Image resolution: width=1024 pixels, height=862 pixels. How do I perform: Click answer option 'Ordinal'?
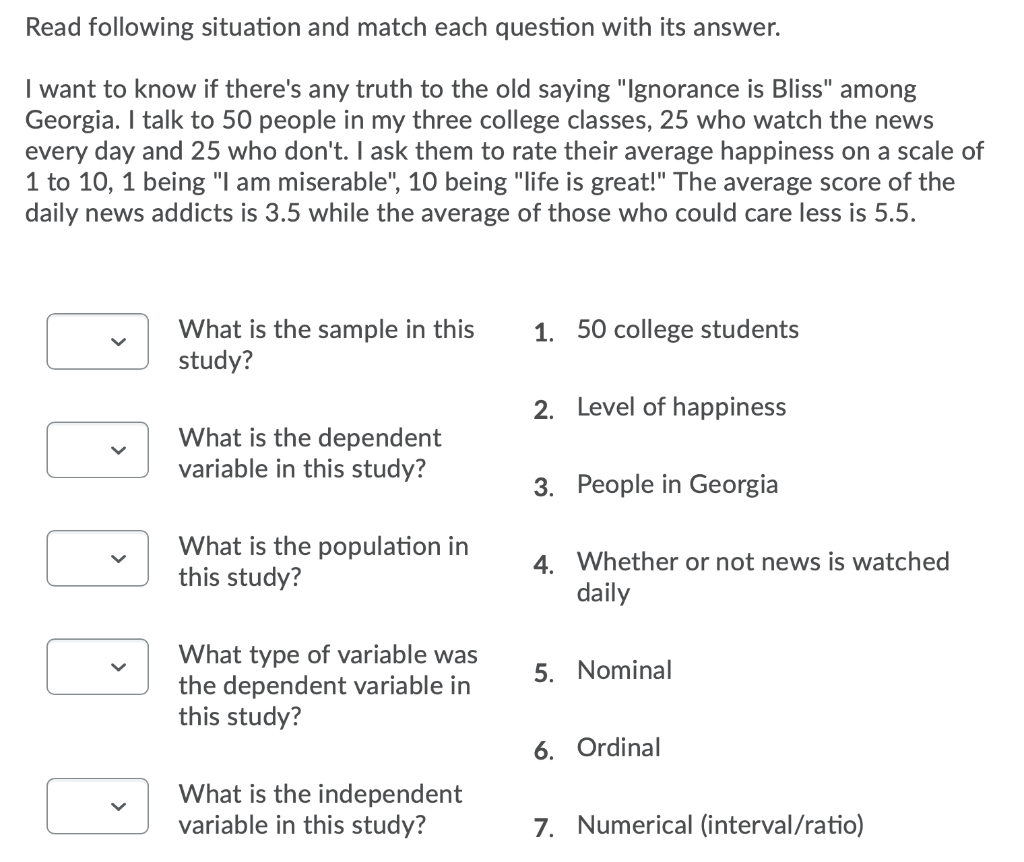tap(618, 748)
